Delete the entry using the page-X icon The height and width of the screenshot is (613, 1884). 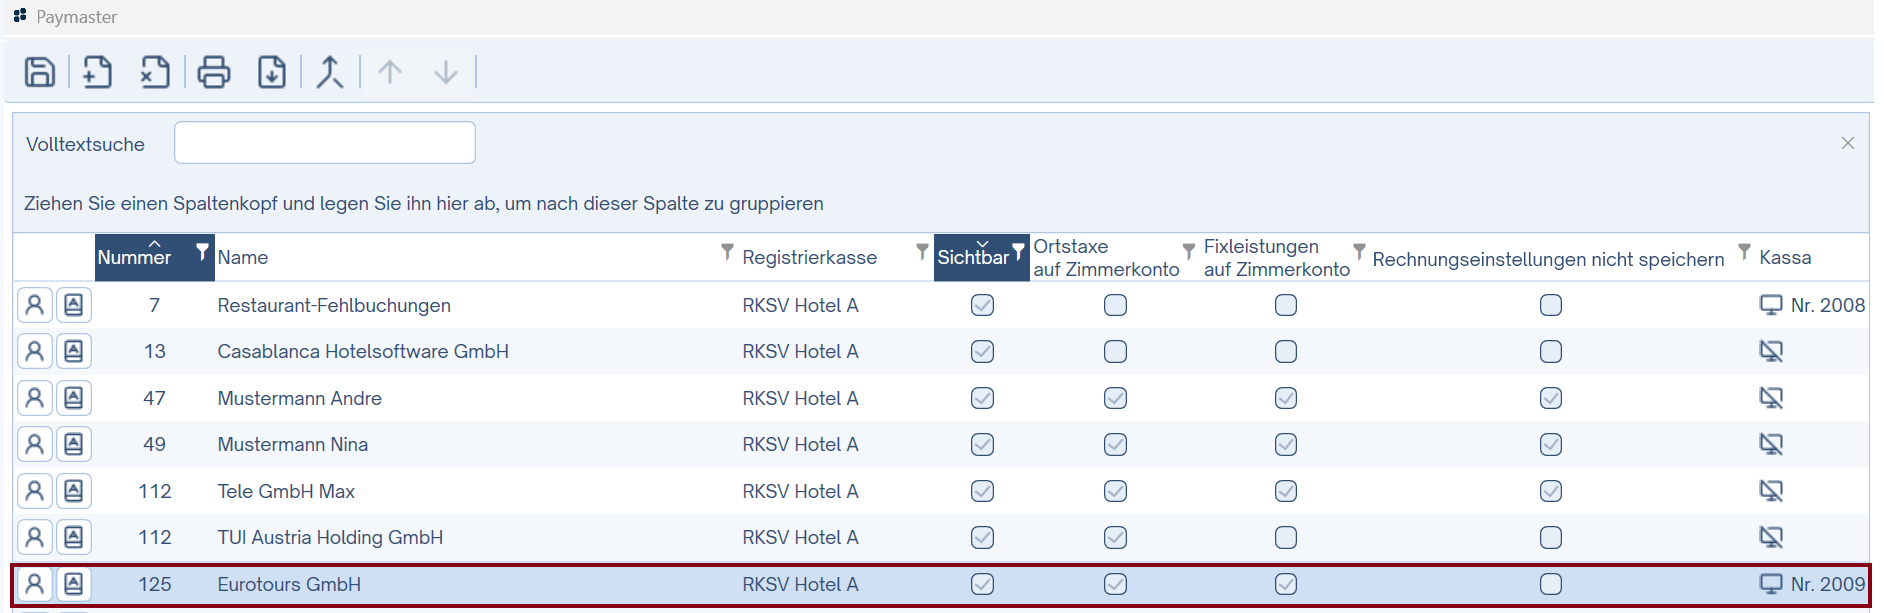(155, 72)
